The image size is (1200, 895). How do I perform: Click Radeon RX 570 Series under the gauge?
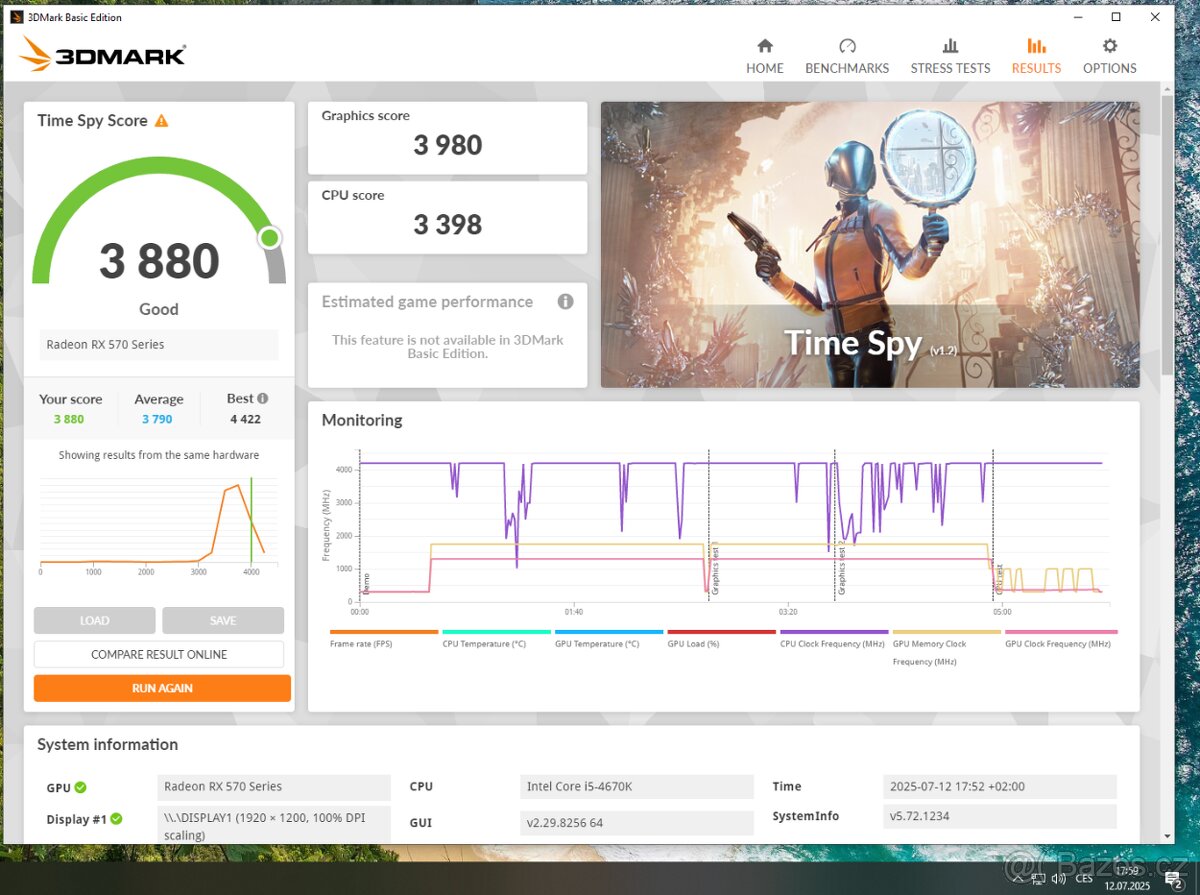159,345
